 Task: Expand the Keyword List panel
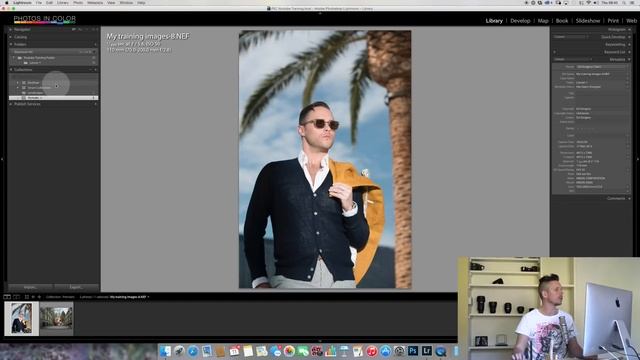614,52
